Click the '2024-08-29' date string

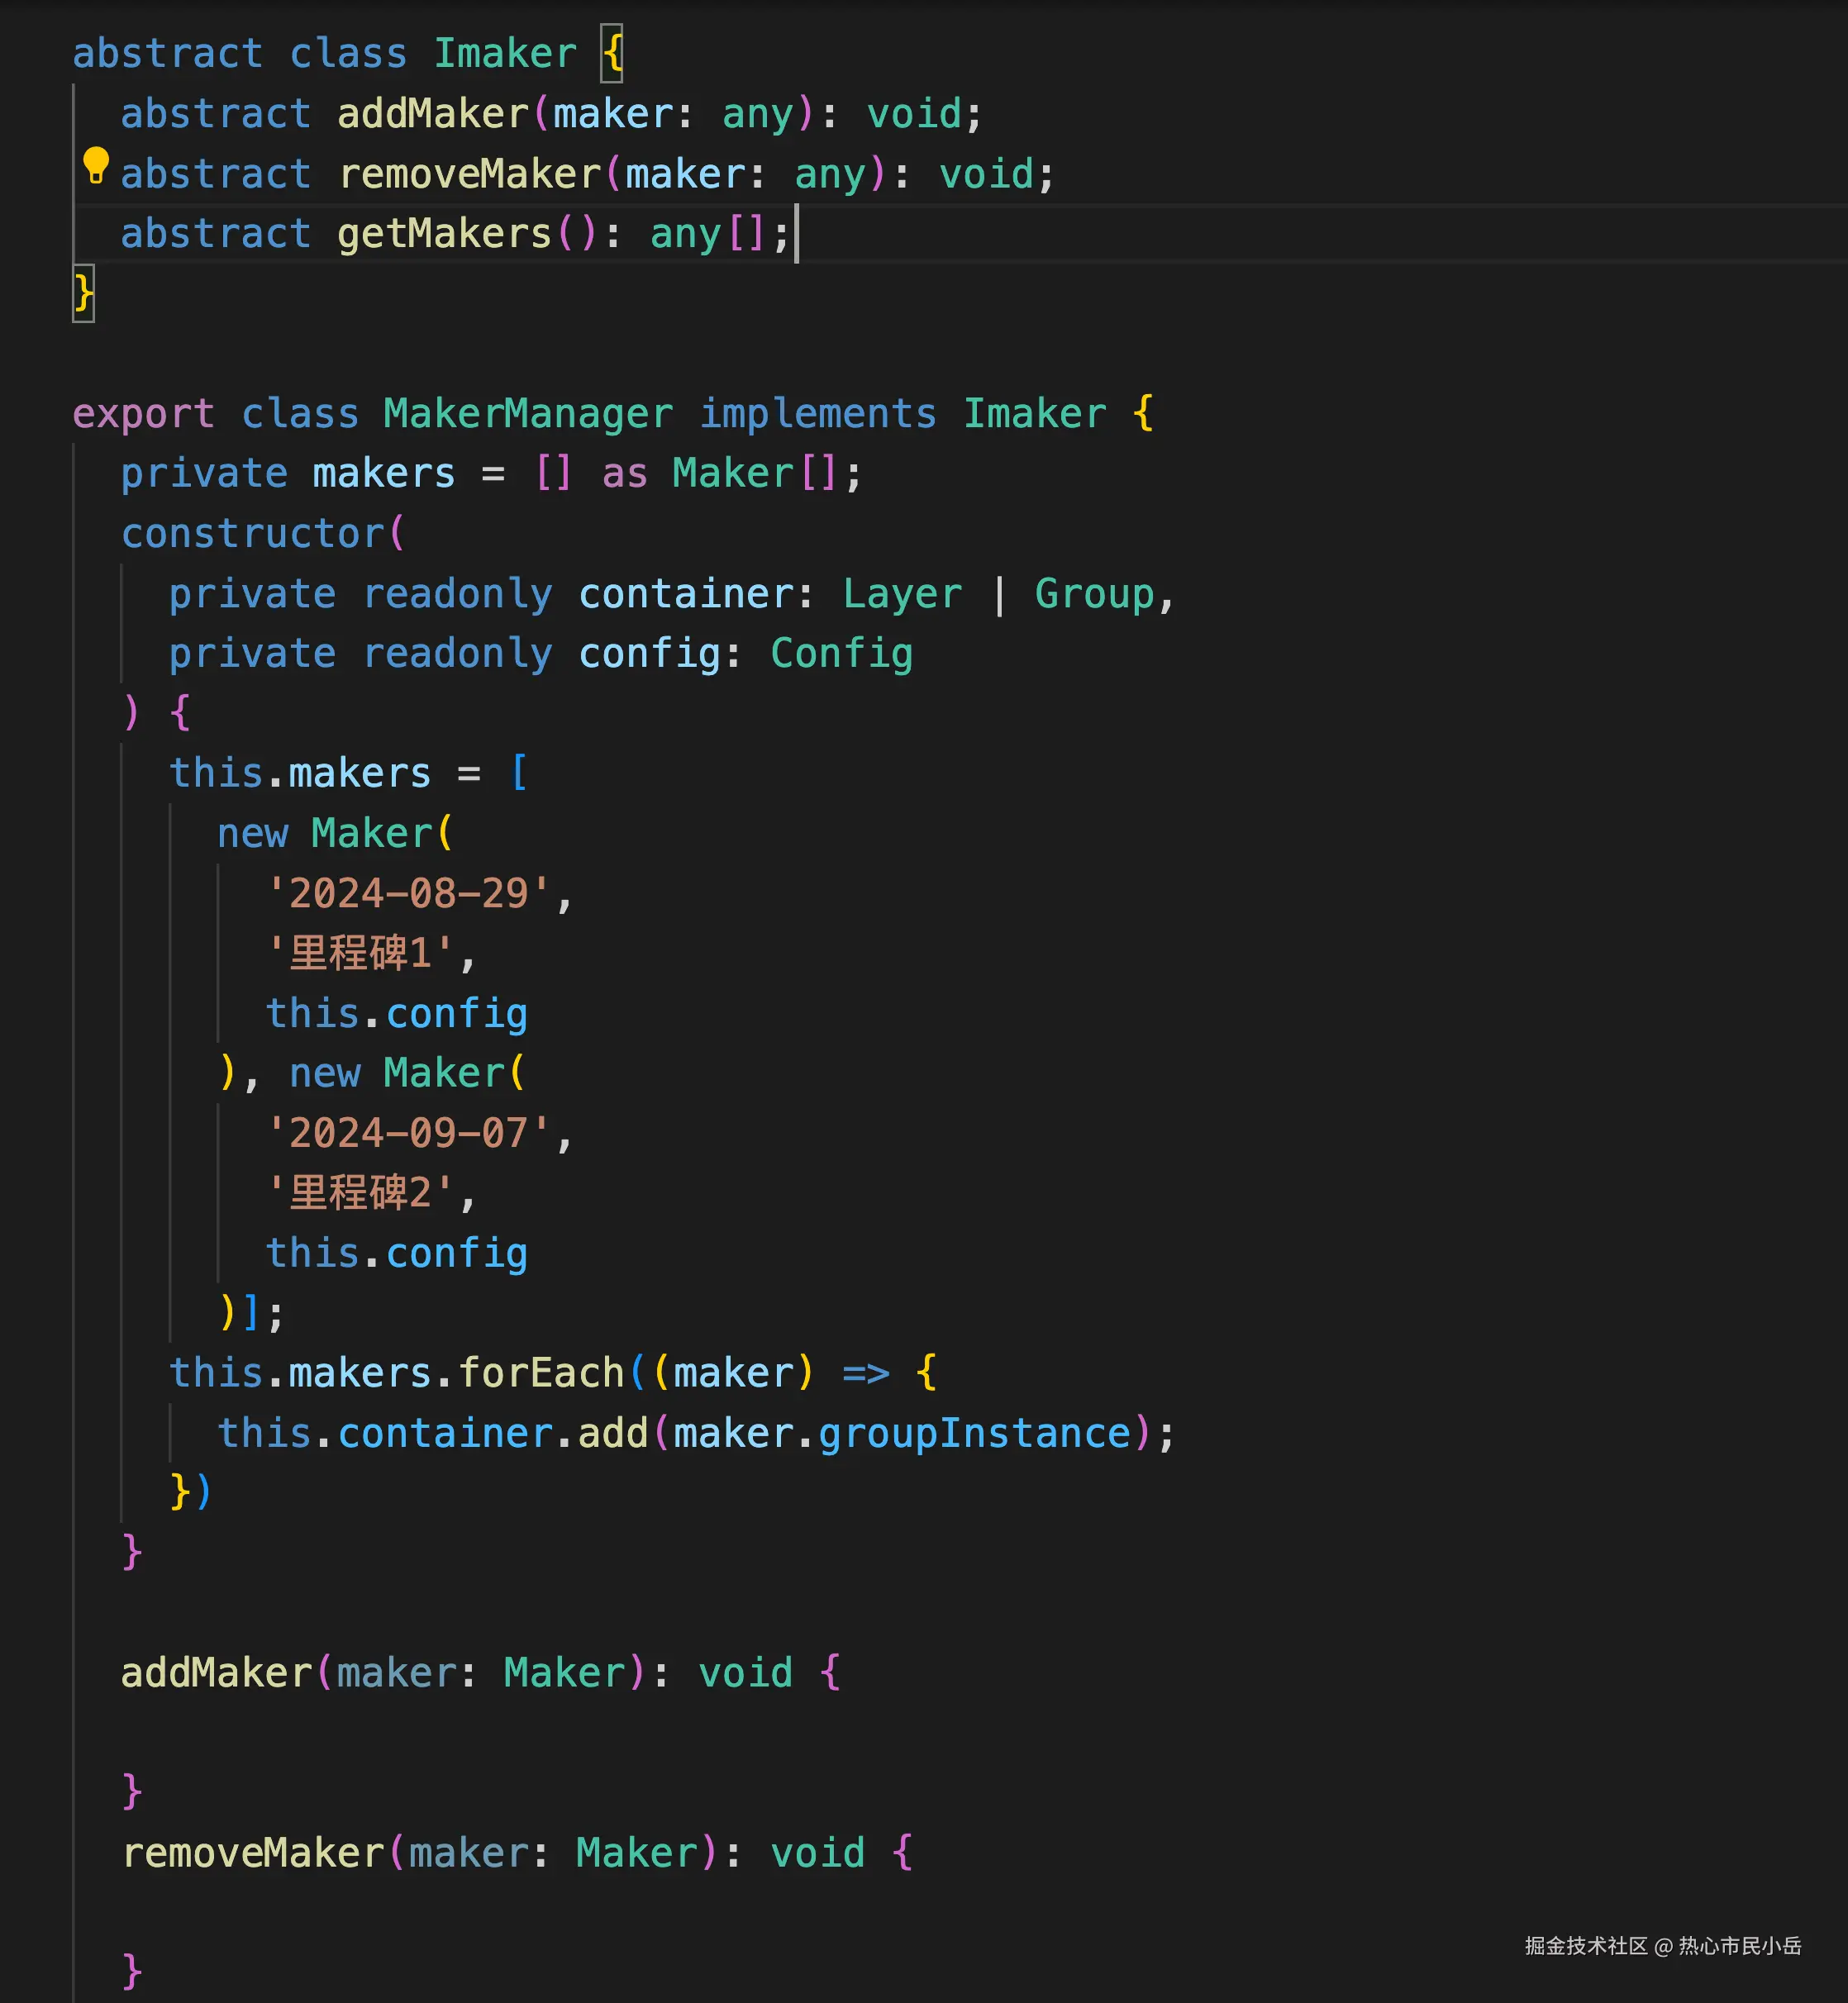[x=408, y=893]
